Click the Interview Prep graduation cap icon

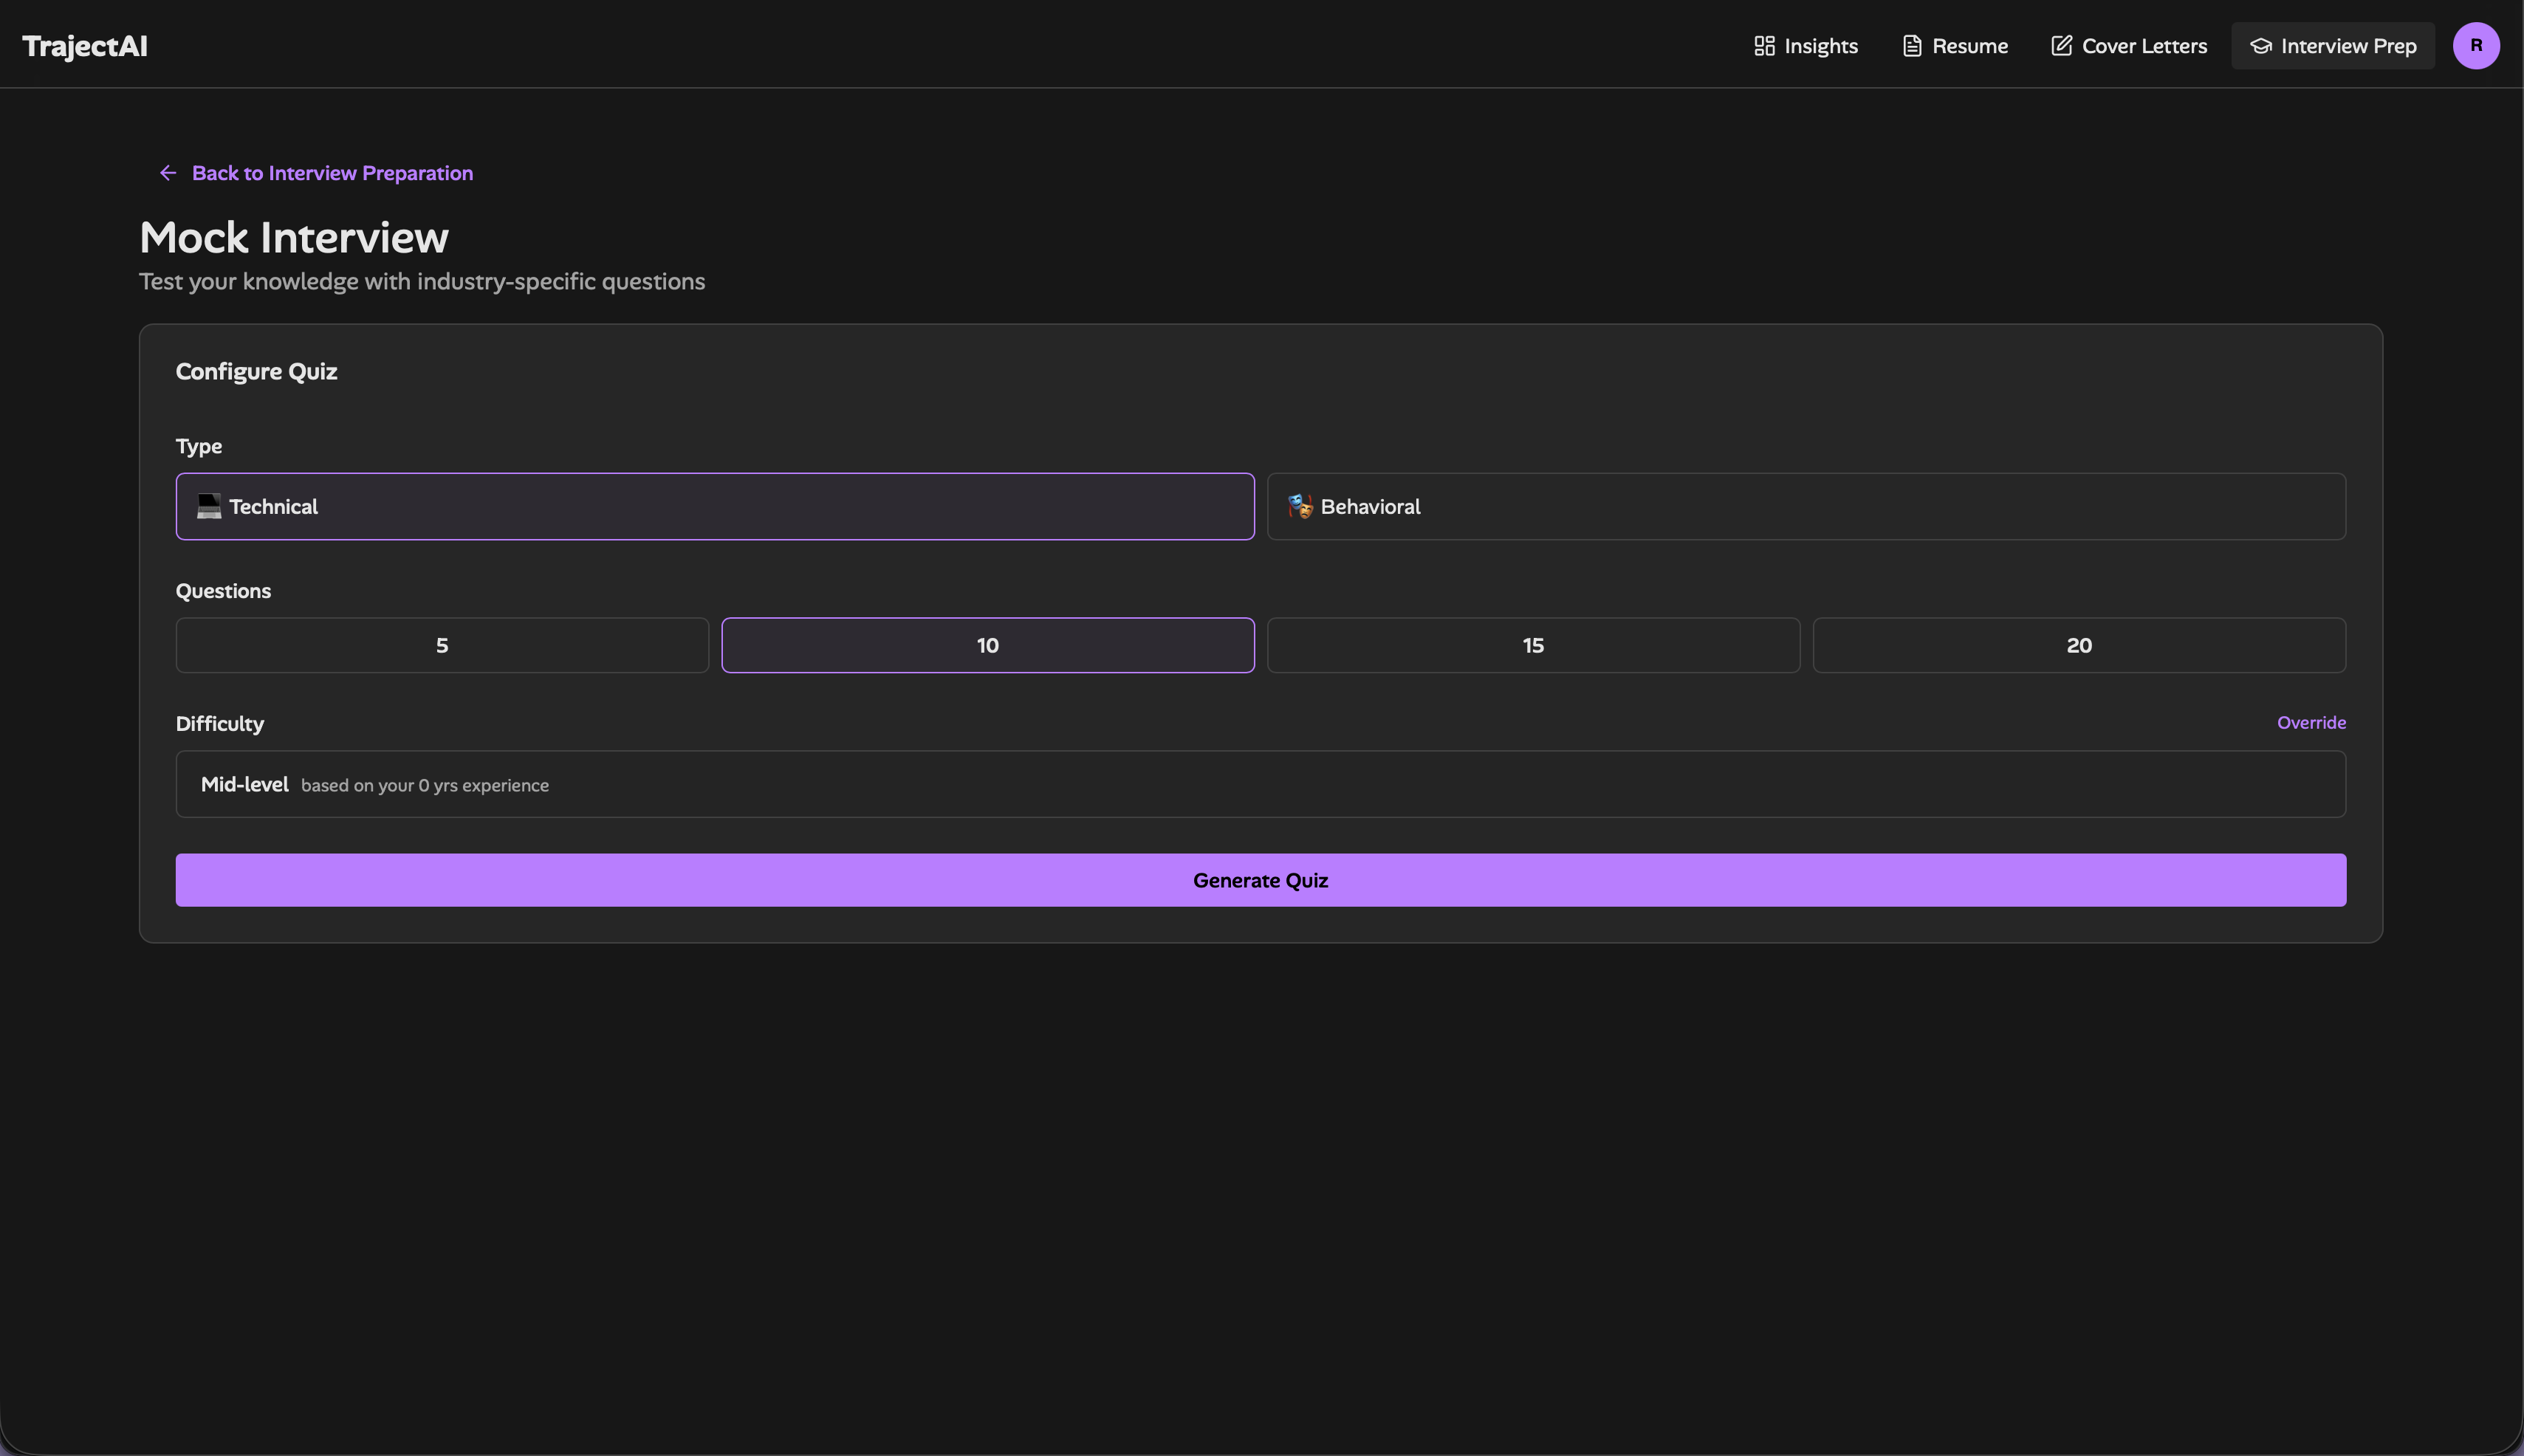[x=2261, y=46]
